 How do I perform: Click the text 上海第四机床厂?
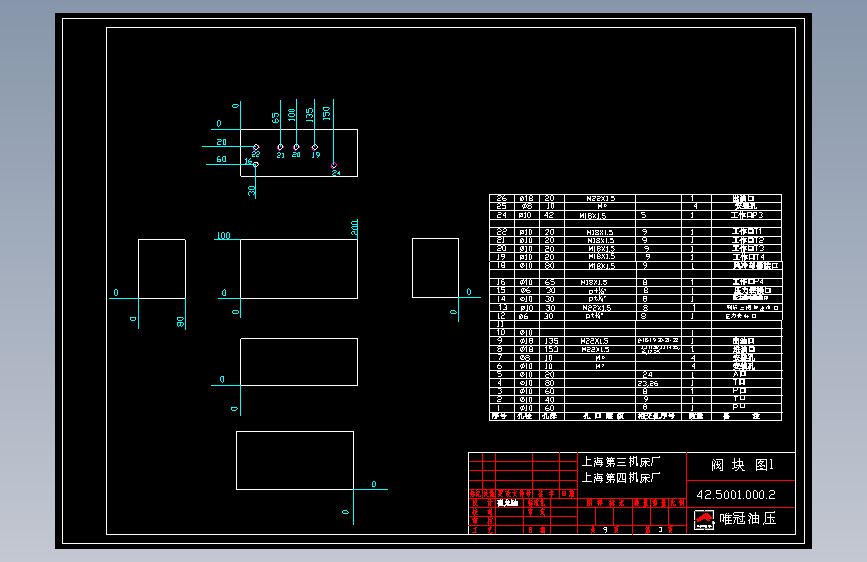(x=621, y=477)
